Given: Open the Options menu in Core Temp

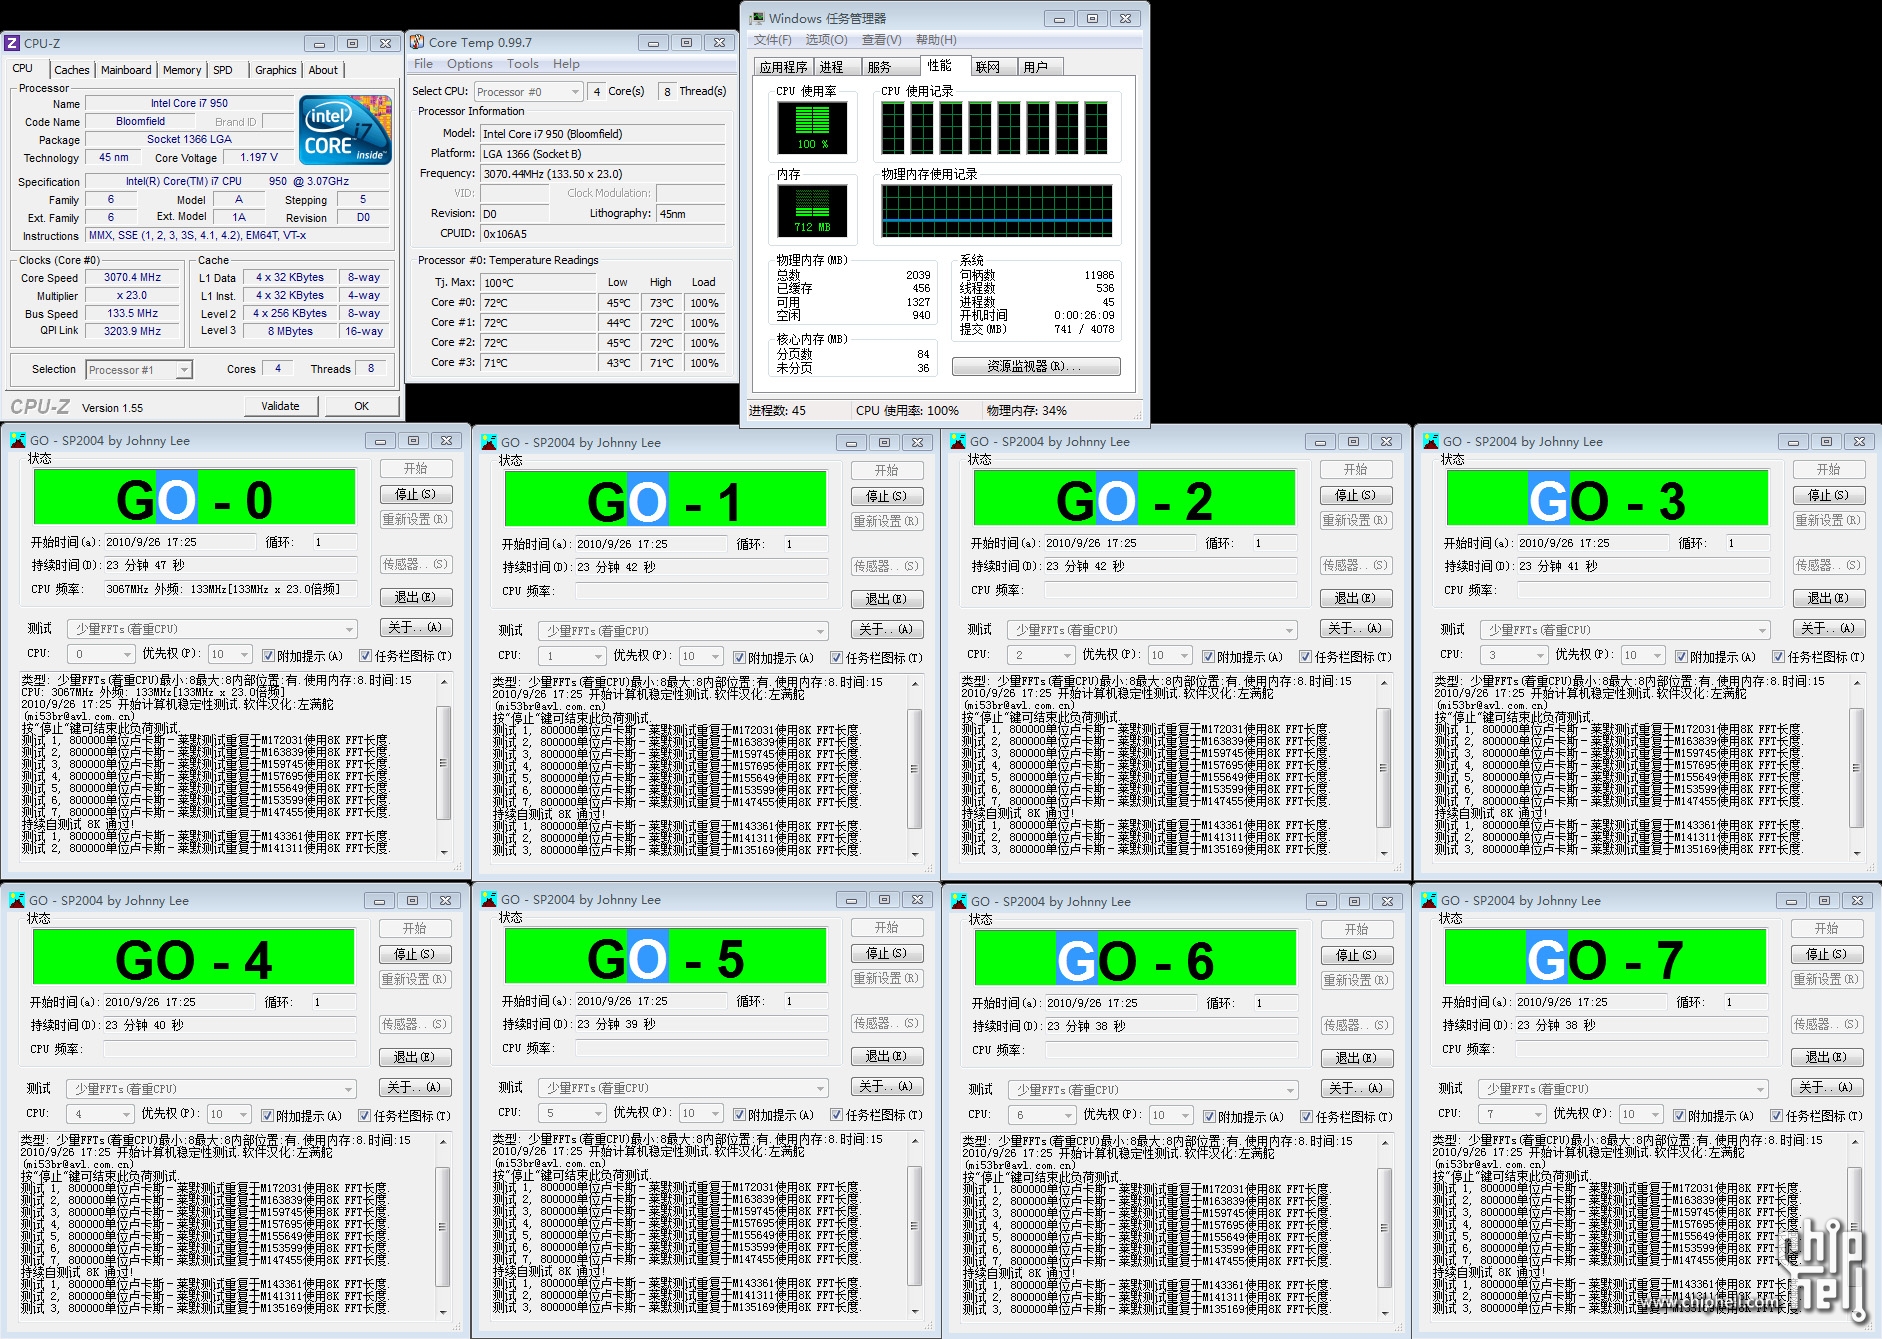Looking at the screenshot, I should 470,64.
